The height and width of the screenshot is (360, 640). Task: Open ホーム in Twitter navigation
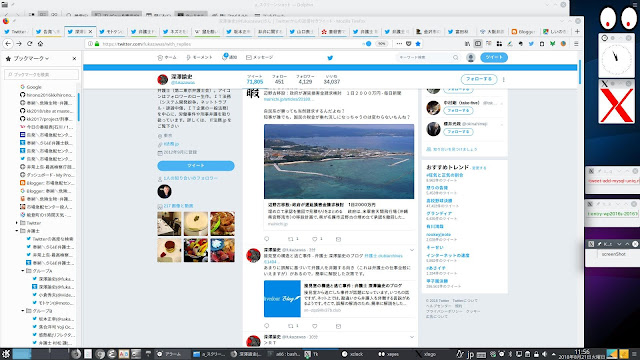[167, 58]
